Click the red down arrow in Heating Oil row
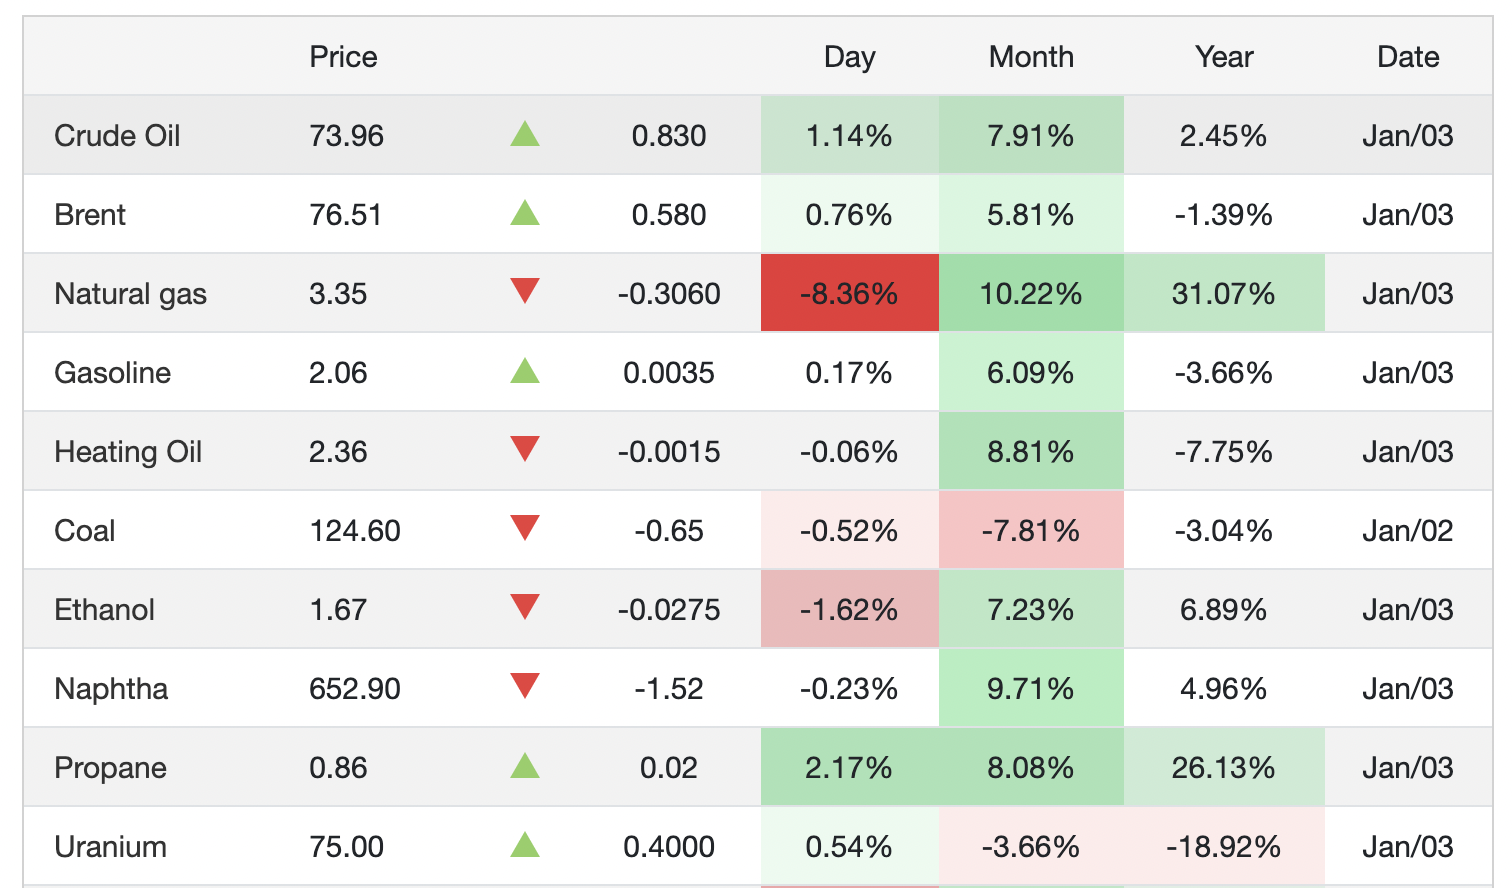The width and height of the screenshot is (1512, 888). click(525, 449)
